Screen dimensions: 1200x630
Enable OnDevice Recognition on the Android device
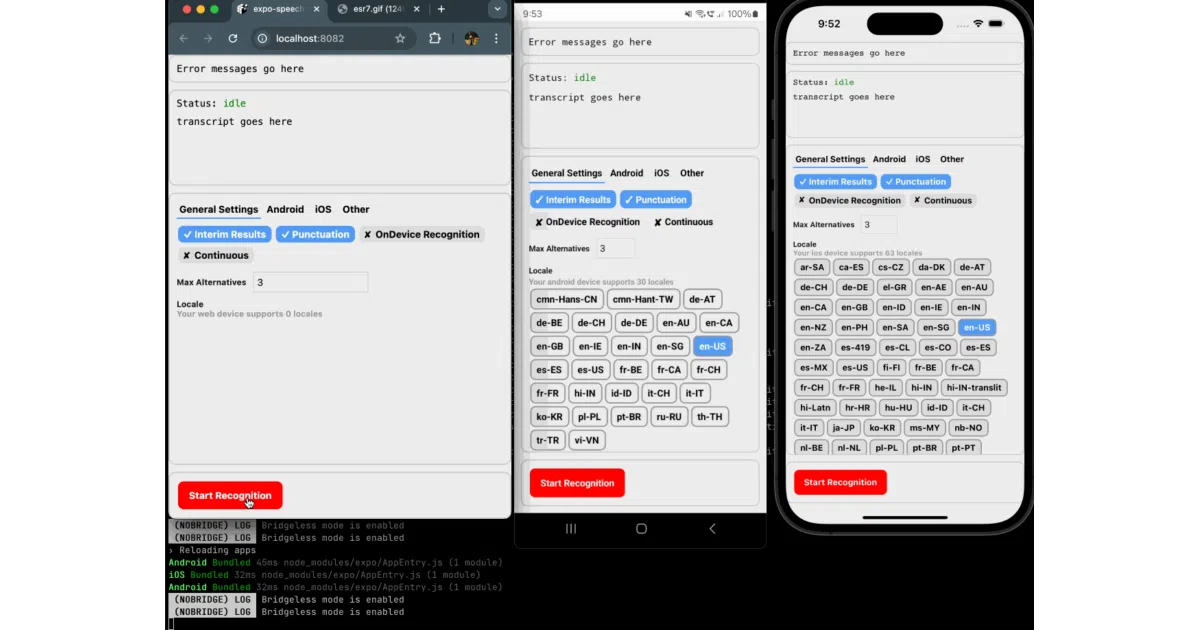587,222
